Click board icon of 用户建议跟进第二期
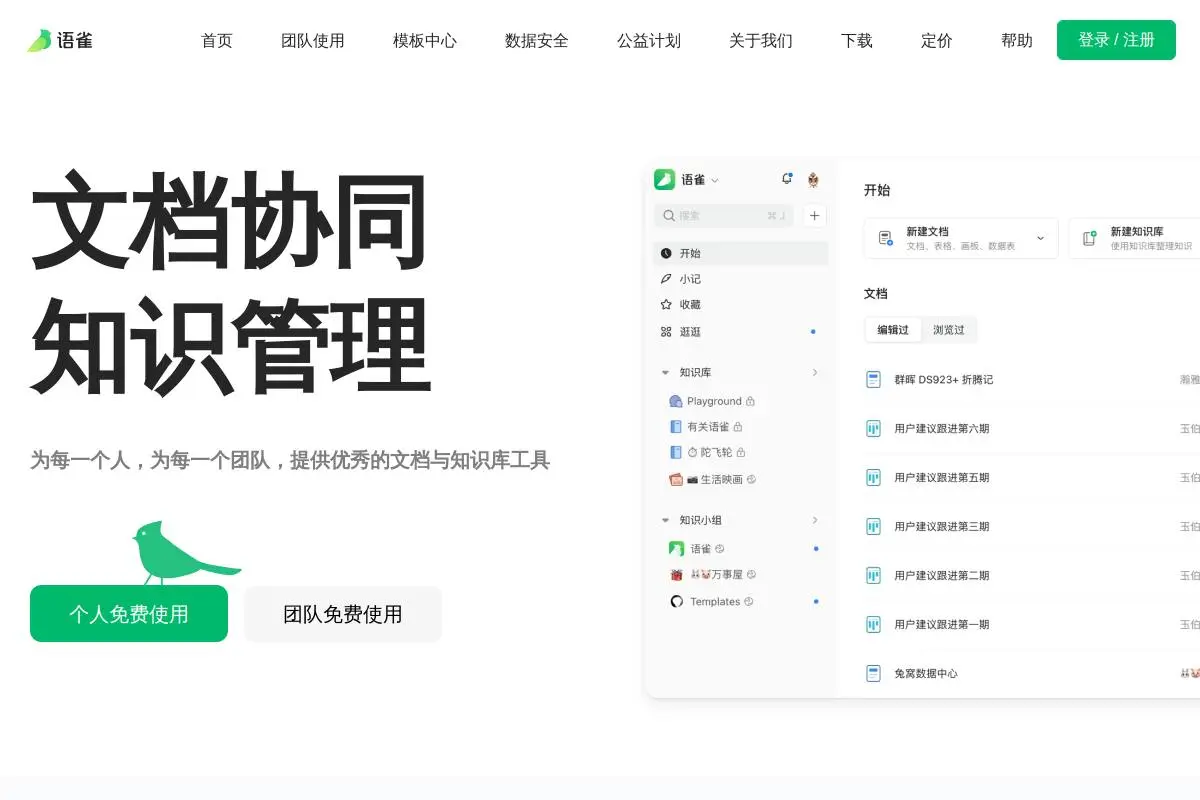Image resolution: width=1200 pixels, height=800 pixels. [873, 575]
